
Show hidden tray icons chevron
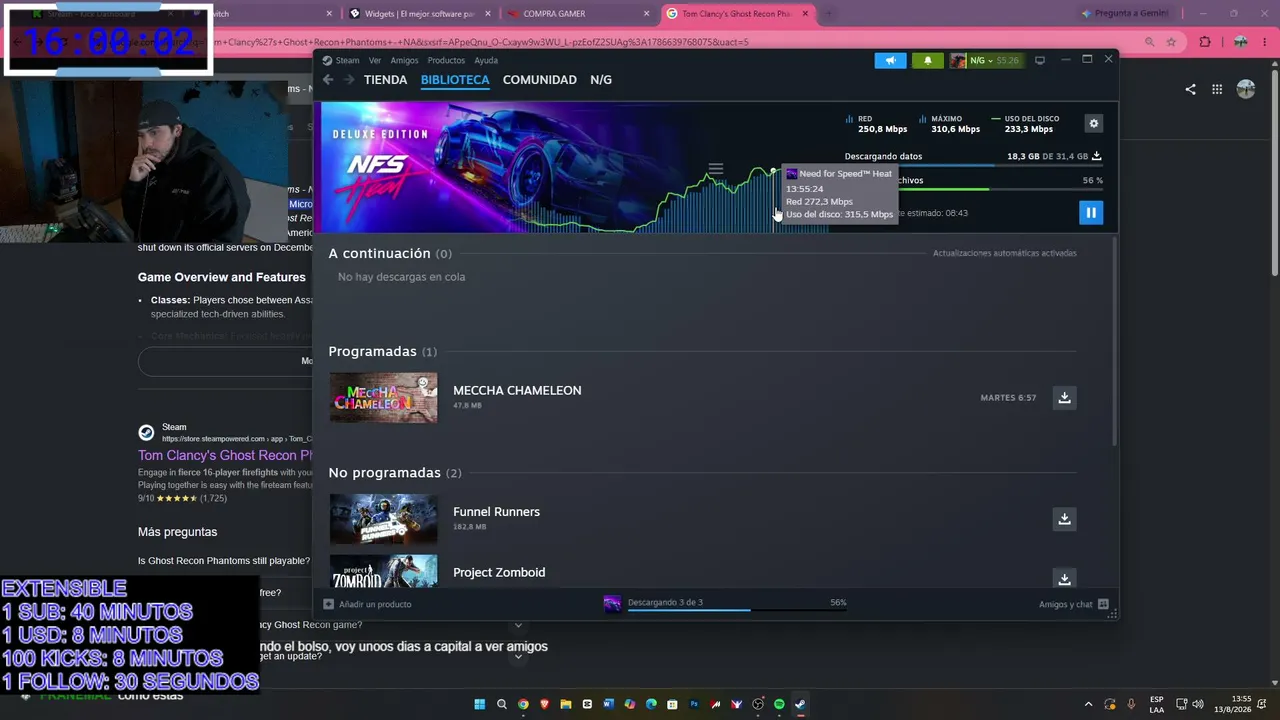tap(1088, 704)
